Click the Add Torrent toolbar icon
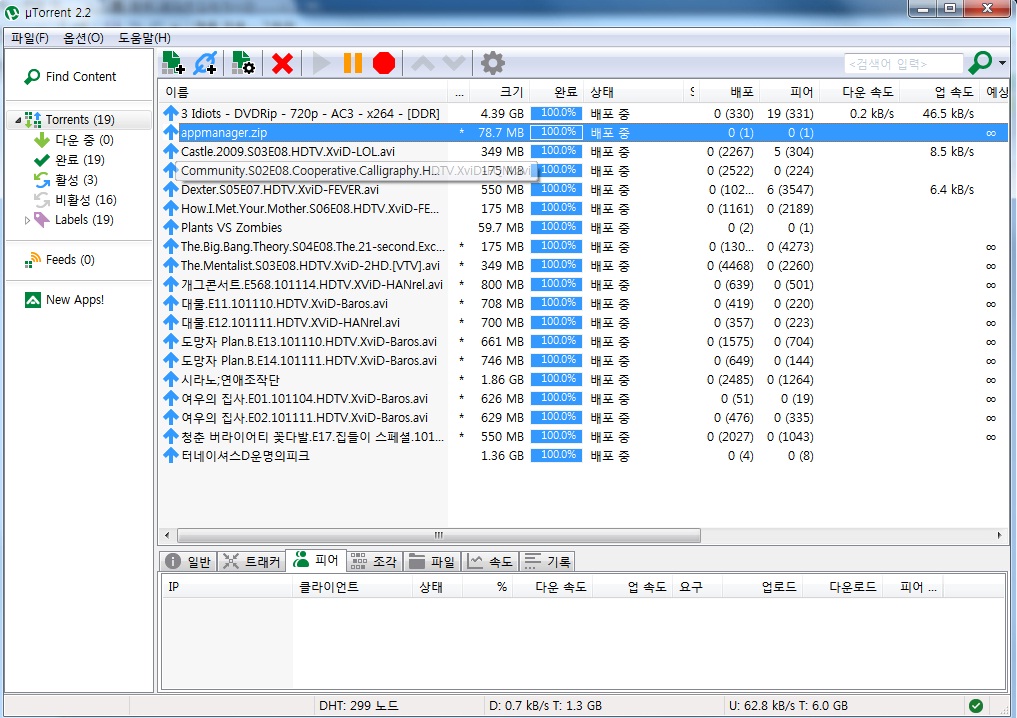This screenshot has height=718, width=1017. tap(173, 63)
